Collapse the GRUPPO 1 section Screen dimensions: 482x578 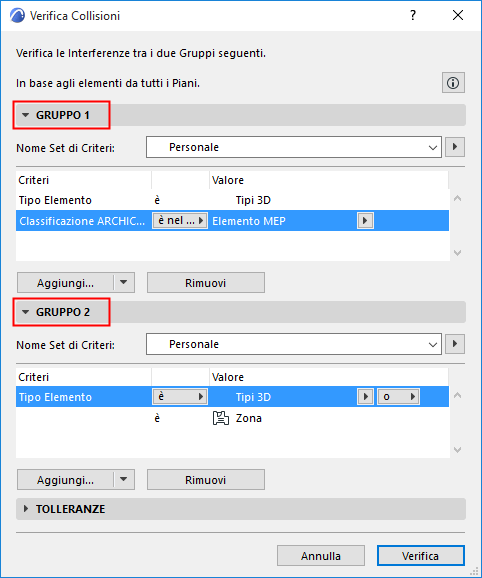coord(25,115)
